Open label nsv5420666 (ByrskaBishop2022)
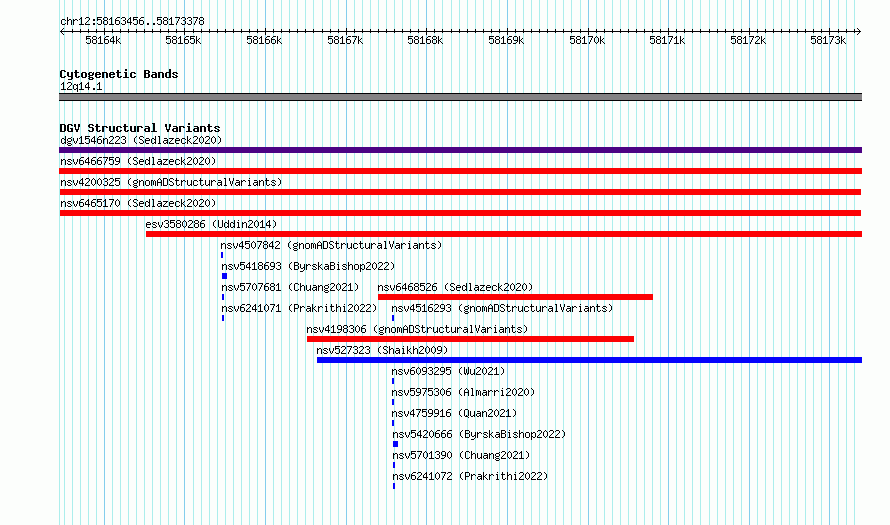The width and height of the screenshot is (890, 525). coord(480,434)
